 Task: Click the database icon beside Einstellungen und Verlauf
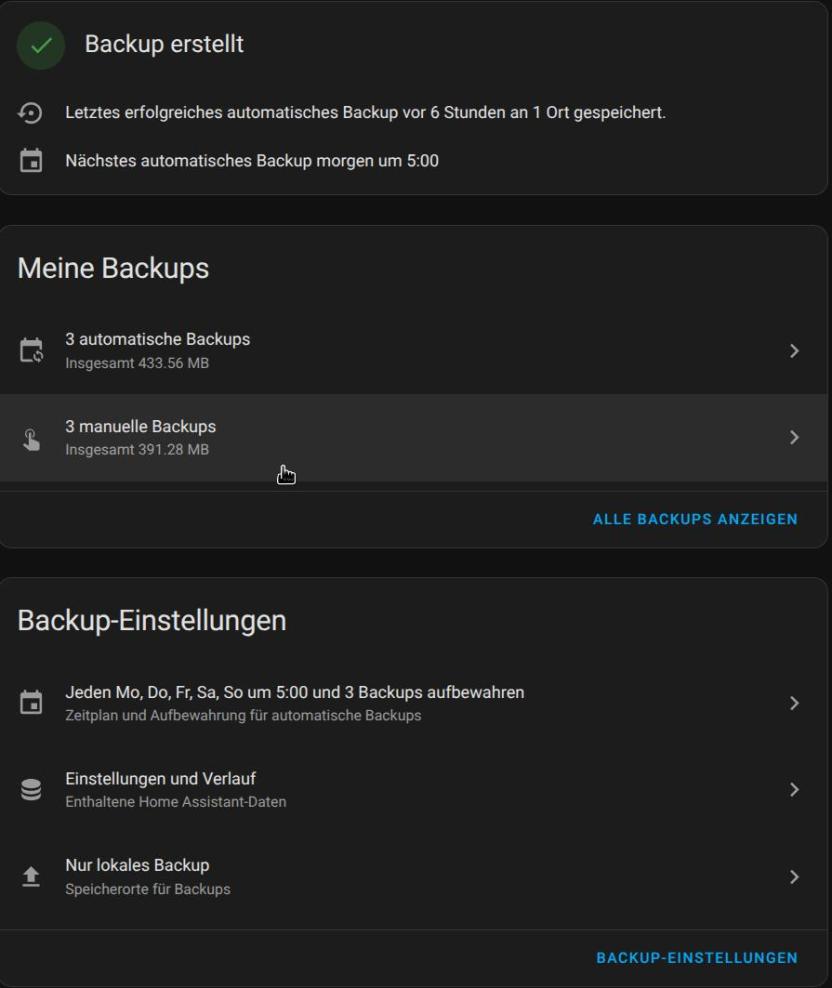tap(31, 790)
